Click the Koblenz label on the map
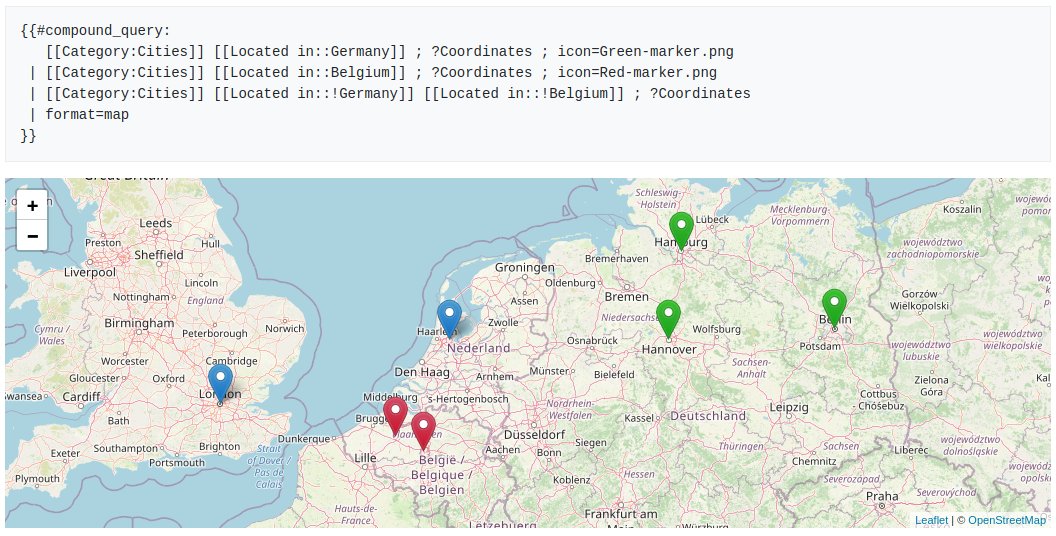 (x=571, y=480)
